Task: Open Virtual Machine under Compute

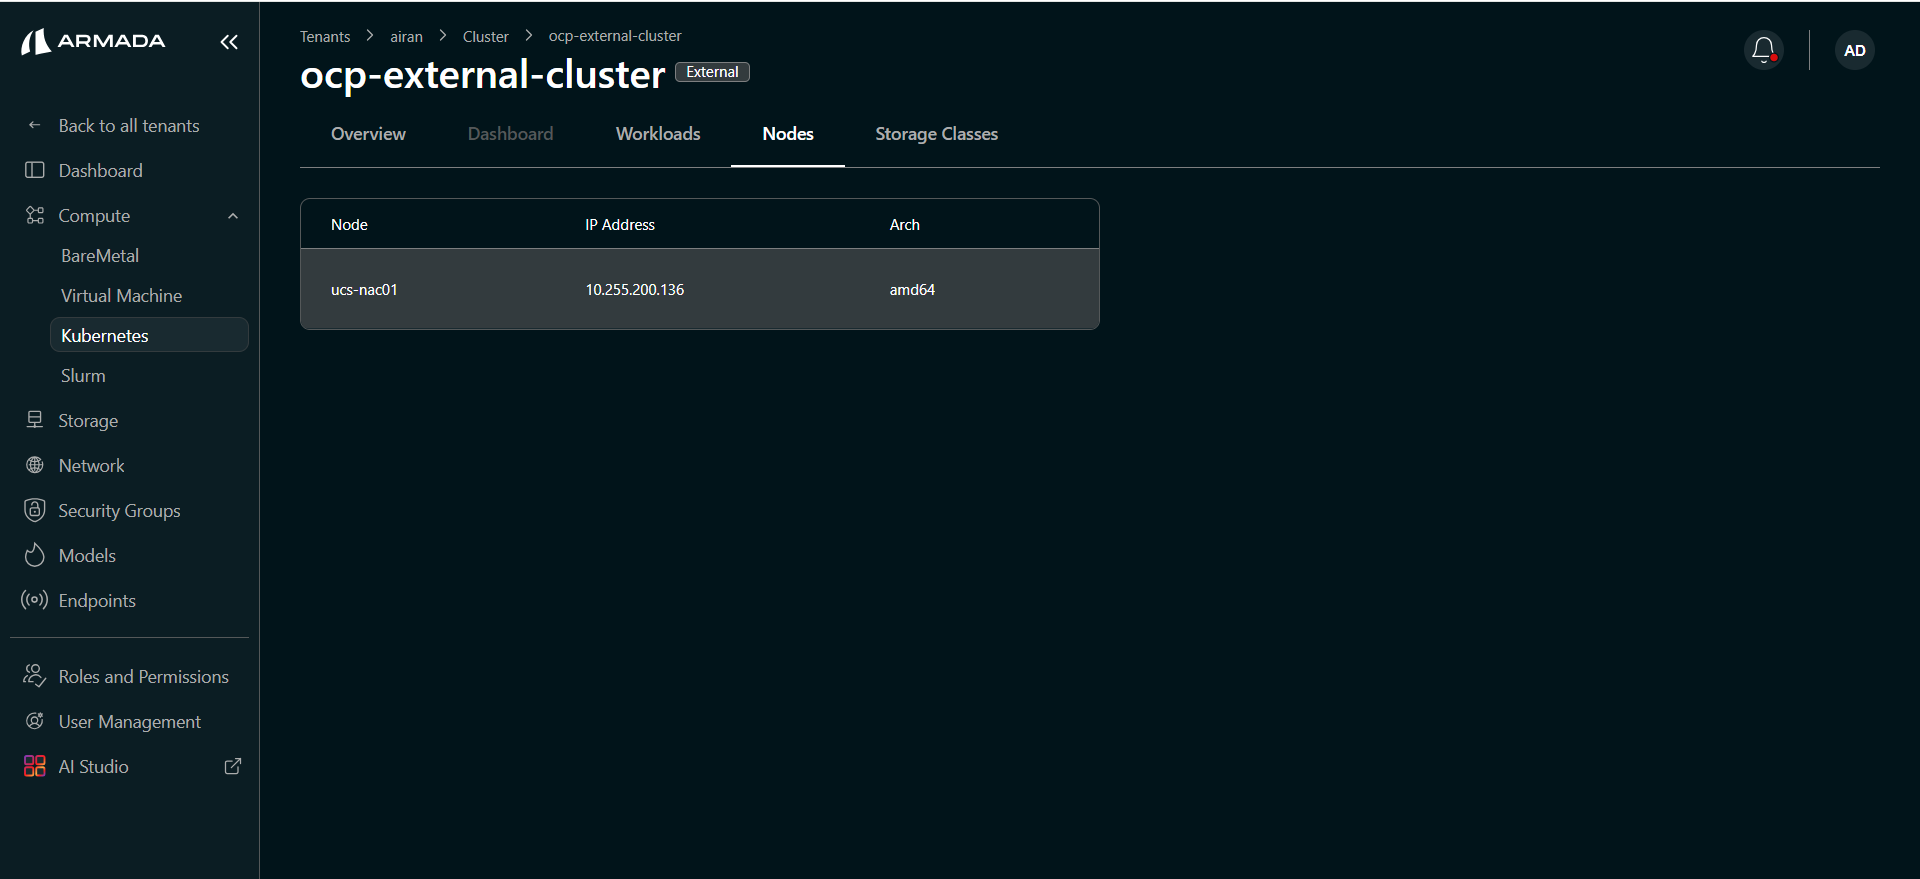Action: pyautogui.click(x=121, y=295)
